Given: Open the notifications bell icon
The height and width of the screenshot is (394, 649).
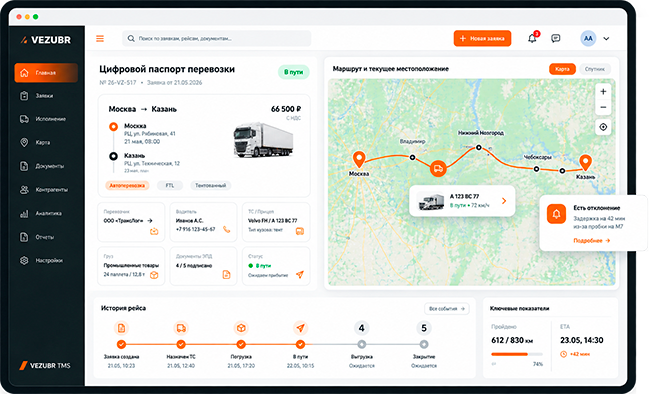Looking at the screenshot, I should (532, 38).
